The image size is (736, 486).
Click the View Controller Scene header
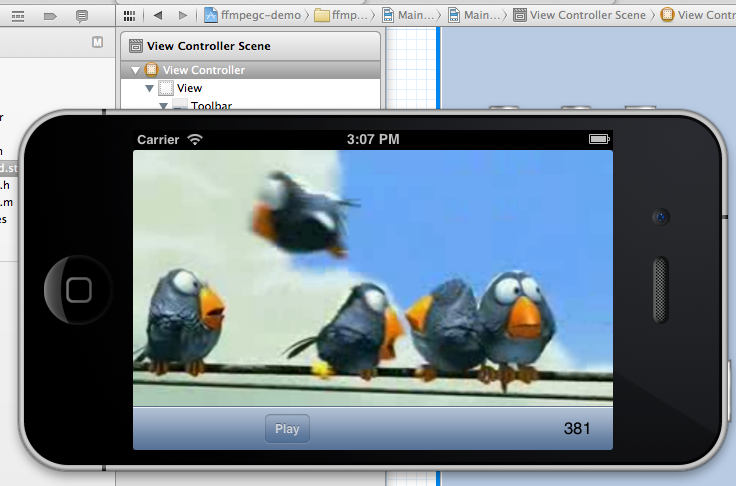[250, 46]
